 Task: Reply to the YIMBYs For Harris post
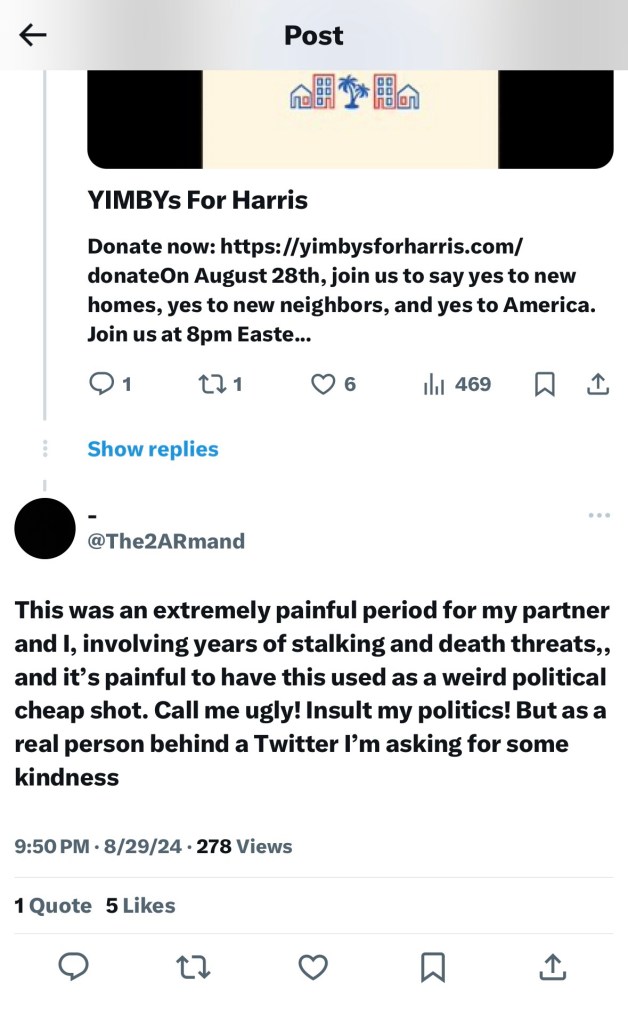[x=103, y=384]
